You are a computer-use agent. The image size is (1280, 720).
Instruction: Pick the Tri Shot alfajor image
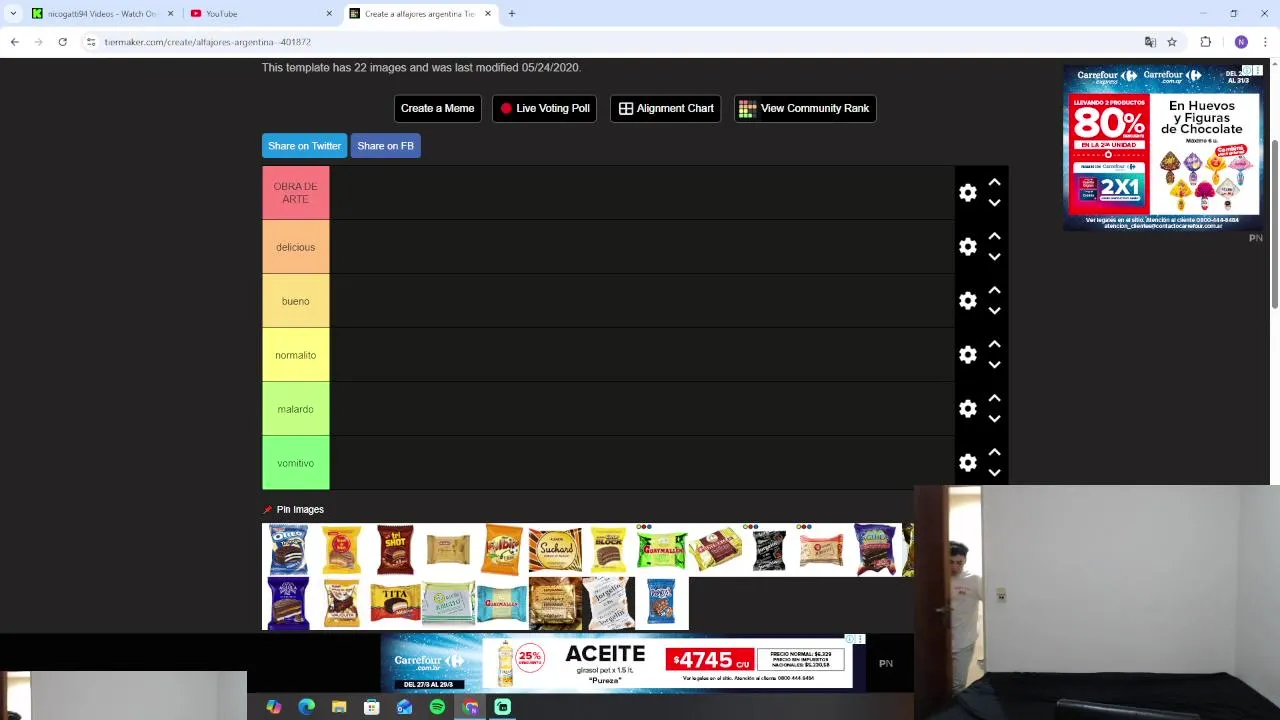coord(395,549)
